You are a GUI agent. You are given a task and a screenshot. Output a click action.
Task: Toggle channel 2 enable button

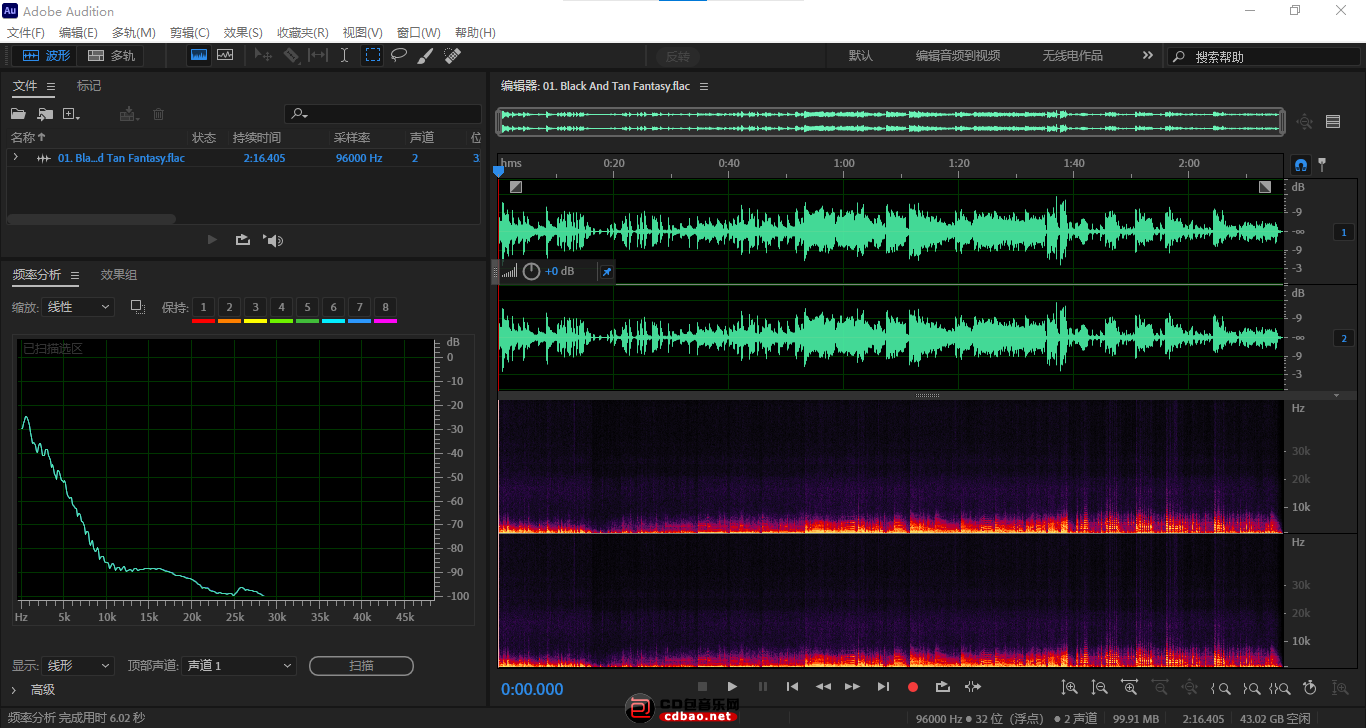click(x=1344, y=338)
